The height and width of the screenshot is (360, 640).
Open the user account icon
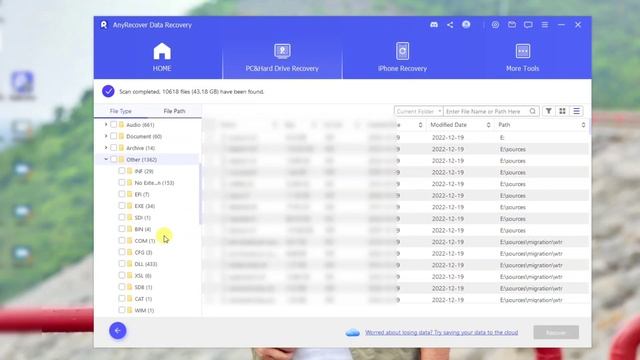(x=466, y=24)
